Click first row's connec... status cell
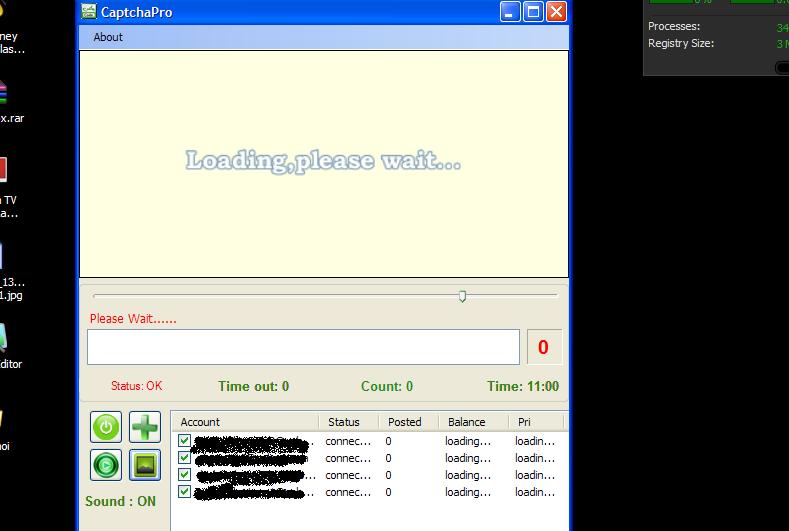 click(348, 441)
